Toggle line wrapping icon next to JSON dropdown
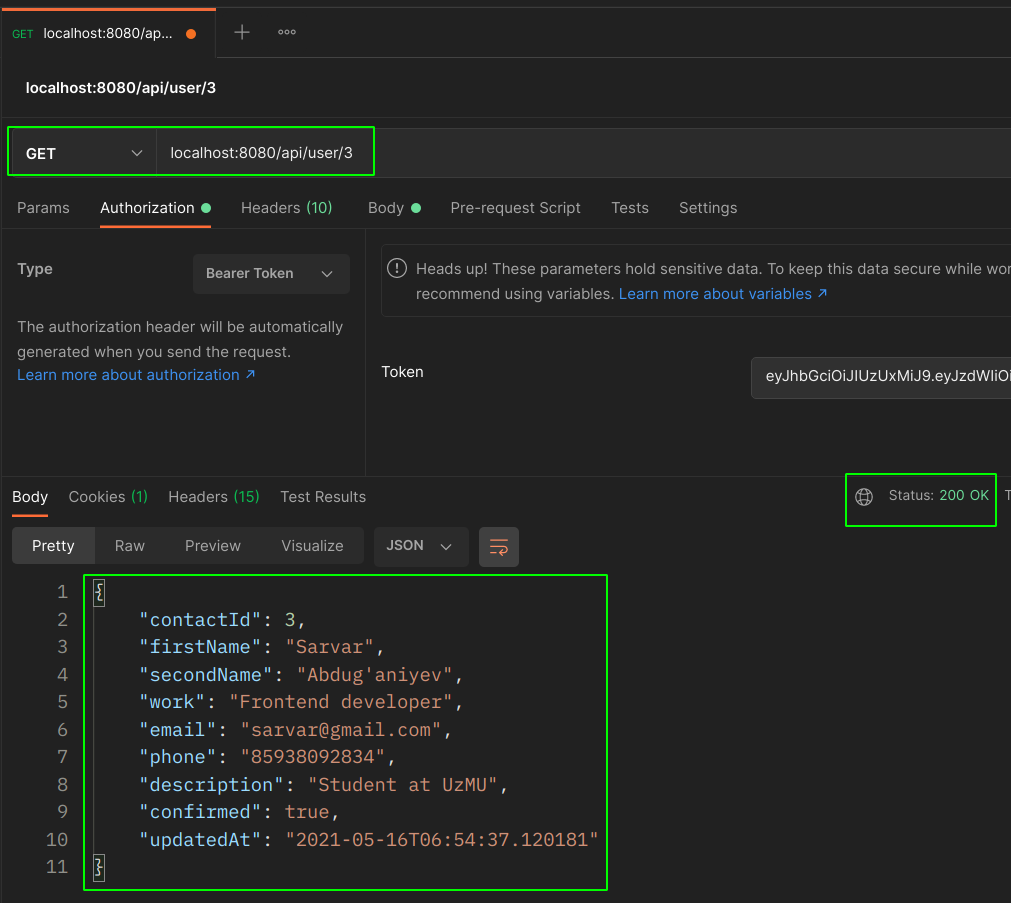The width and height of the screenshot is (1011, 903). click(498, 546)
